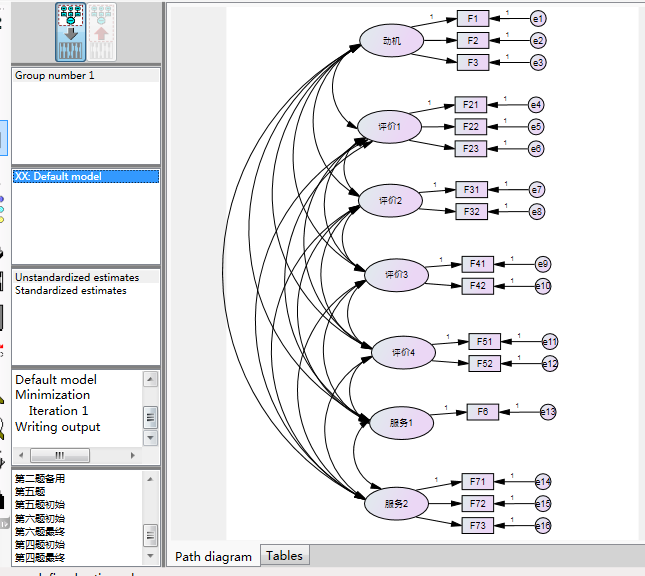
Task: Switch to the Path diagram tab
Action: pyautogui.click(x=213, y=557)
